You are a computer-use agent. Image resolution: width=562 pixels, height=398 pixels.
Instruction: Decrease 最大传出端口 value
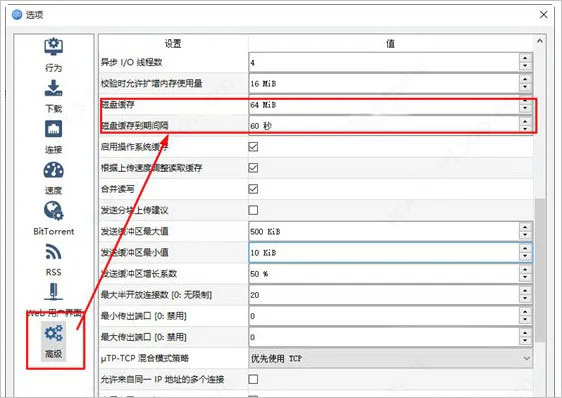click(x=525, y=341)
